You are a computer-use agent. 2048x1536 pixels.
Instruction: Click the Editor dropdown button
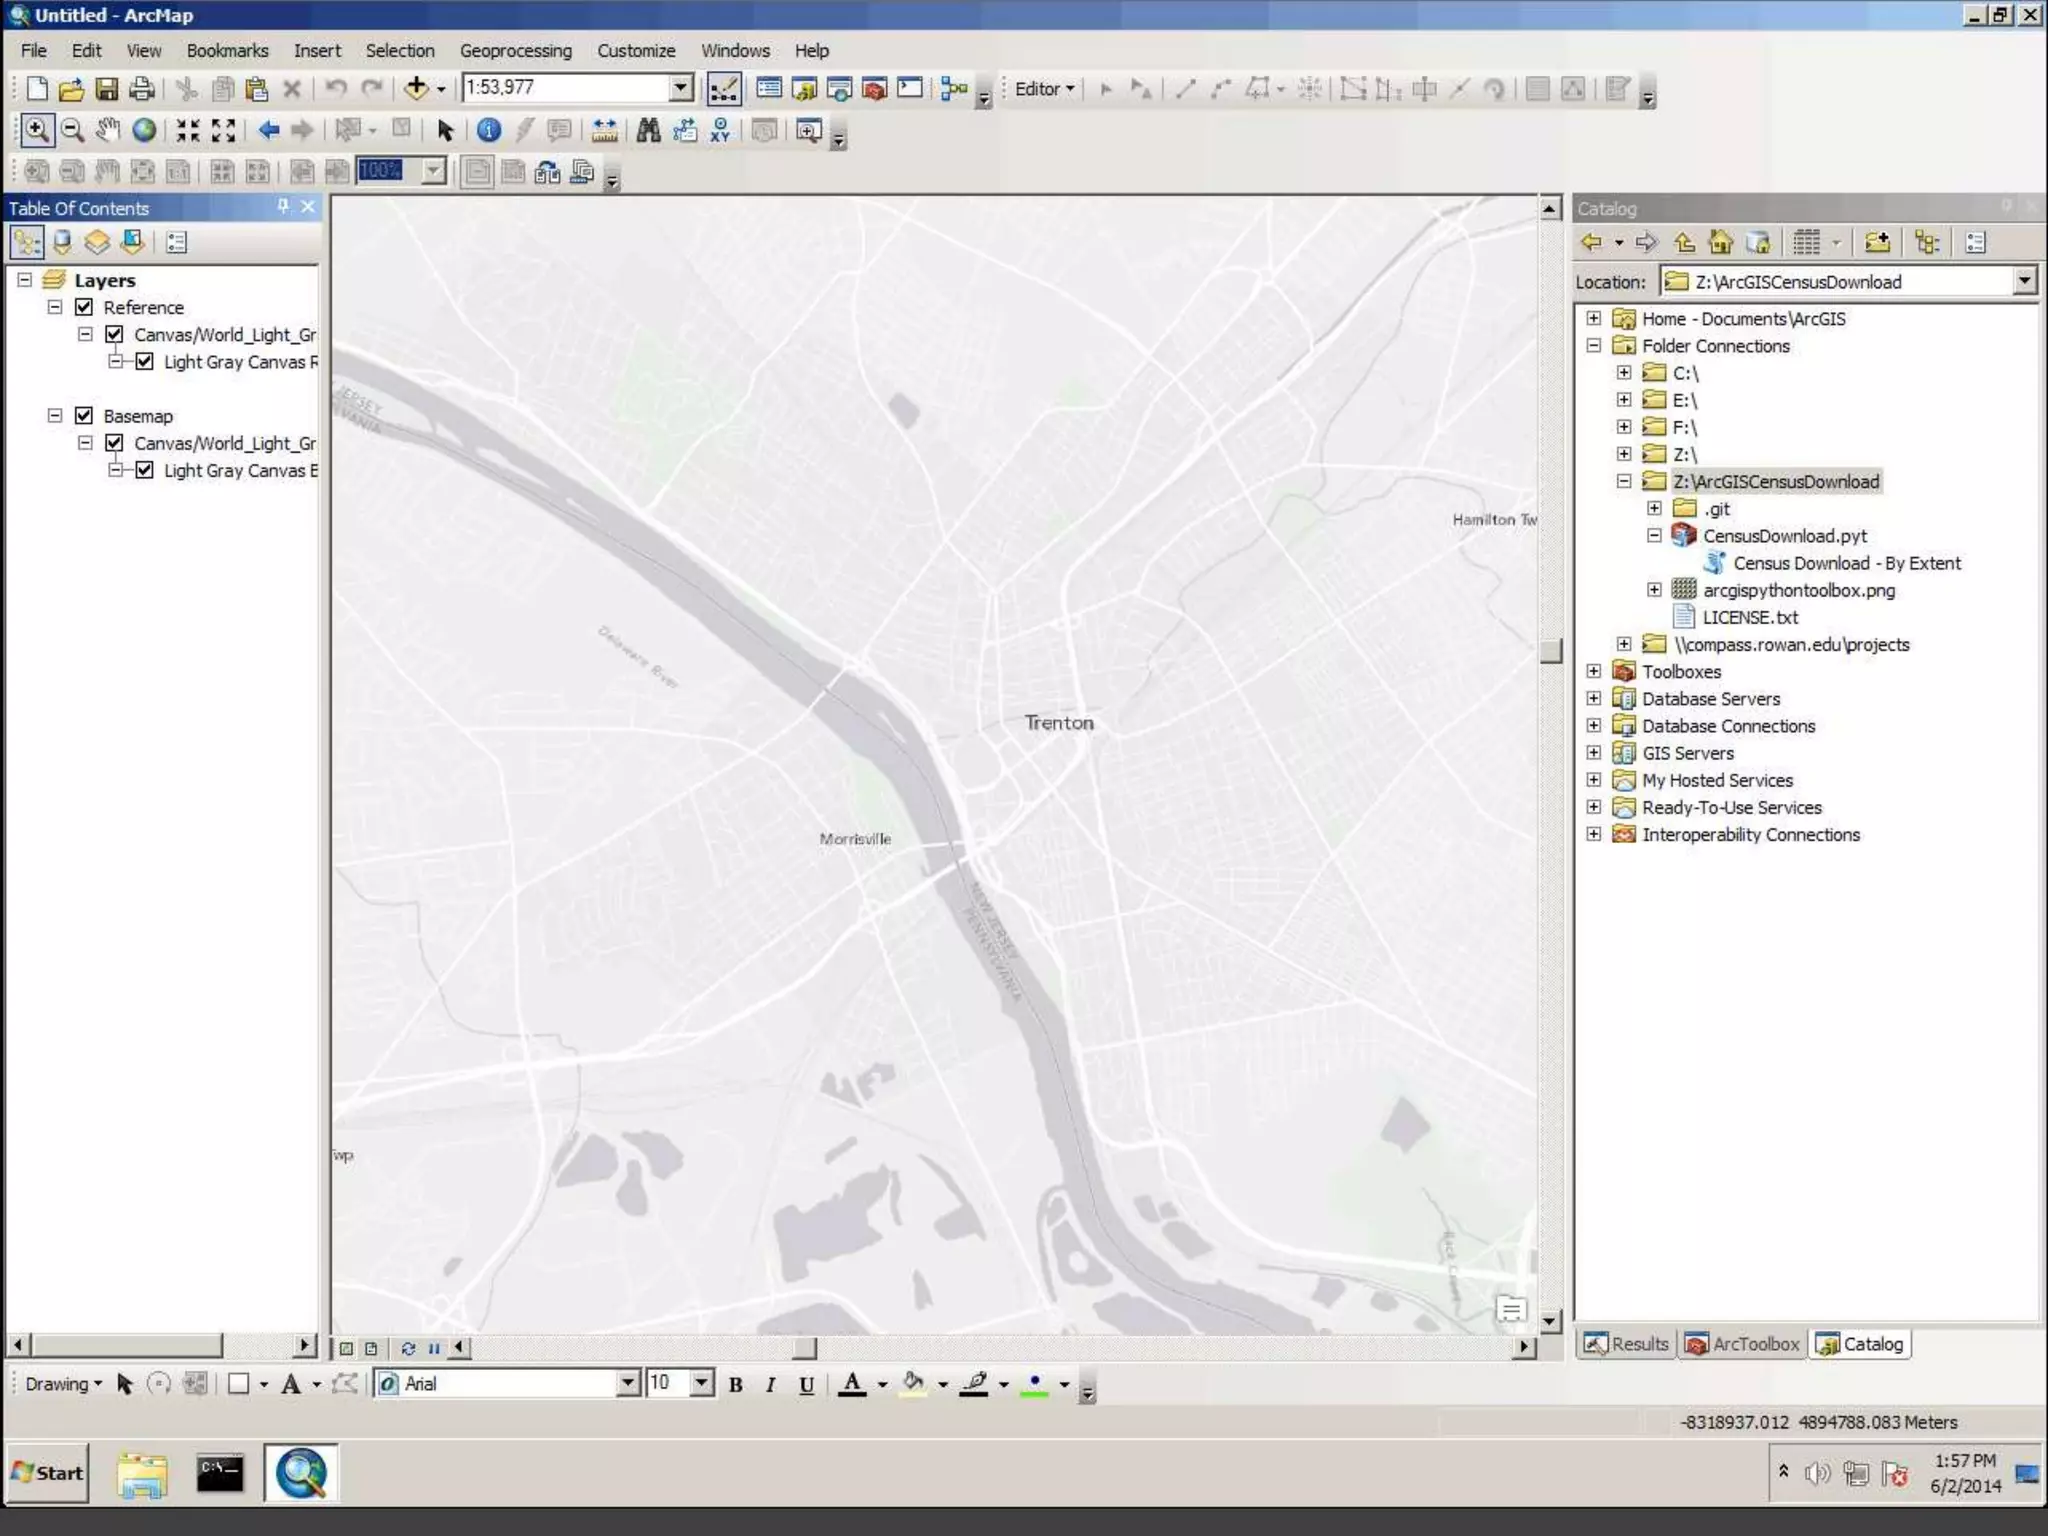tap(1044, 88)
